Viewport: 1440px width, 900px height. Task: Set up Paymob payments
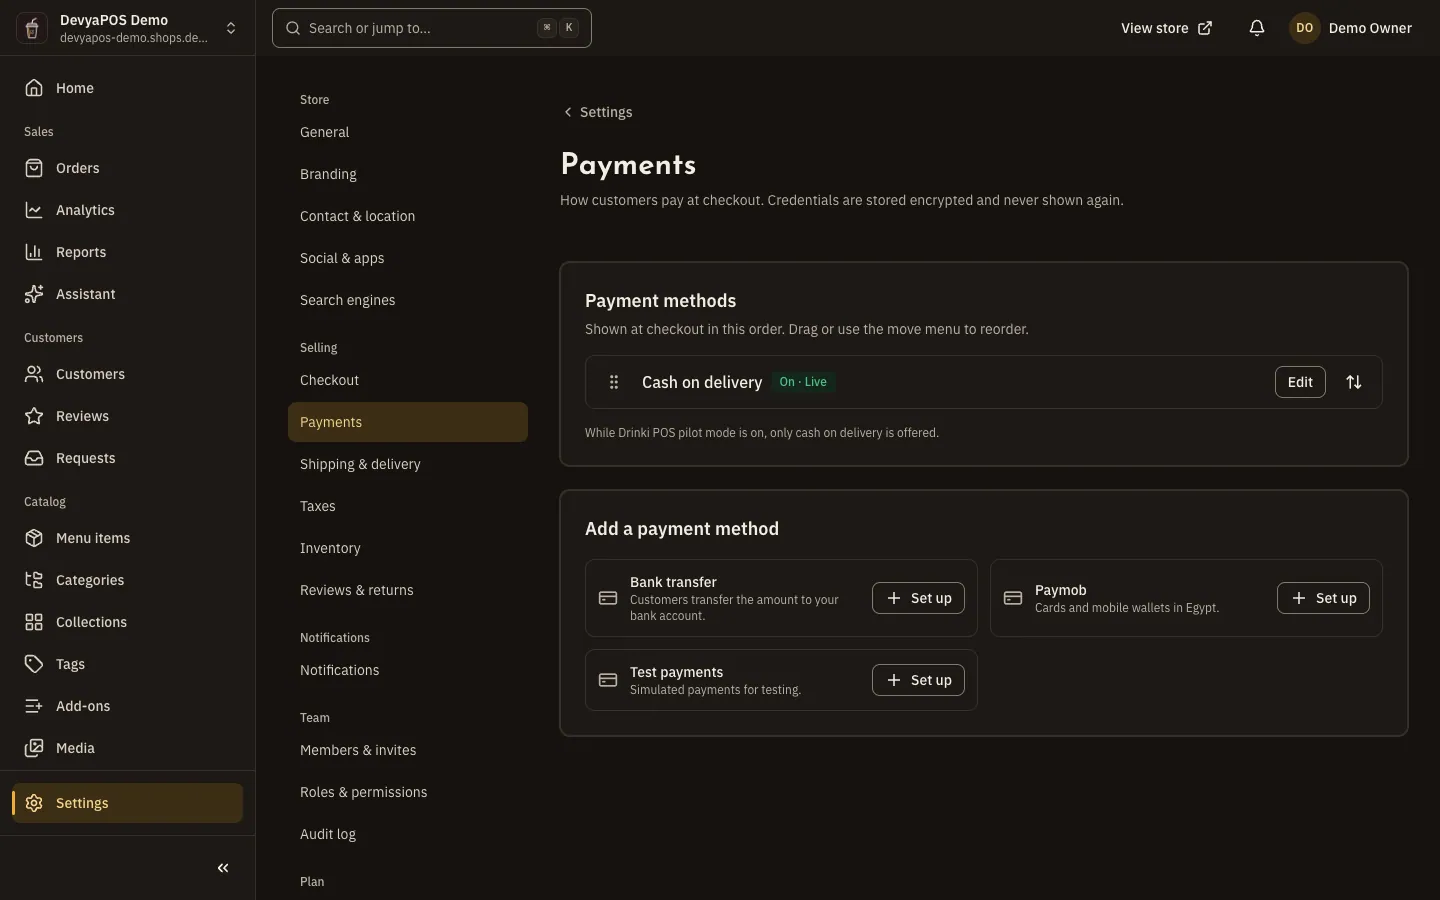point(1323,598)
